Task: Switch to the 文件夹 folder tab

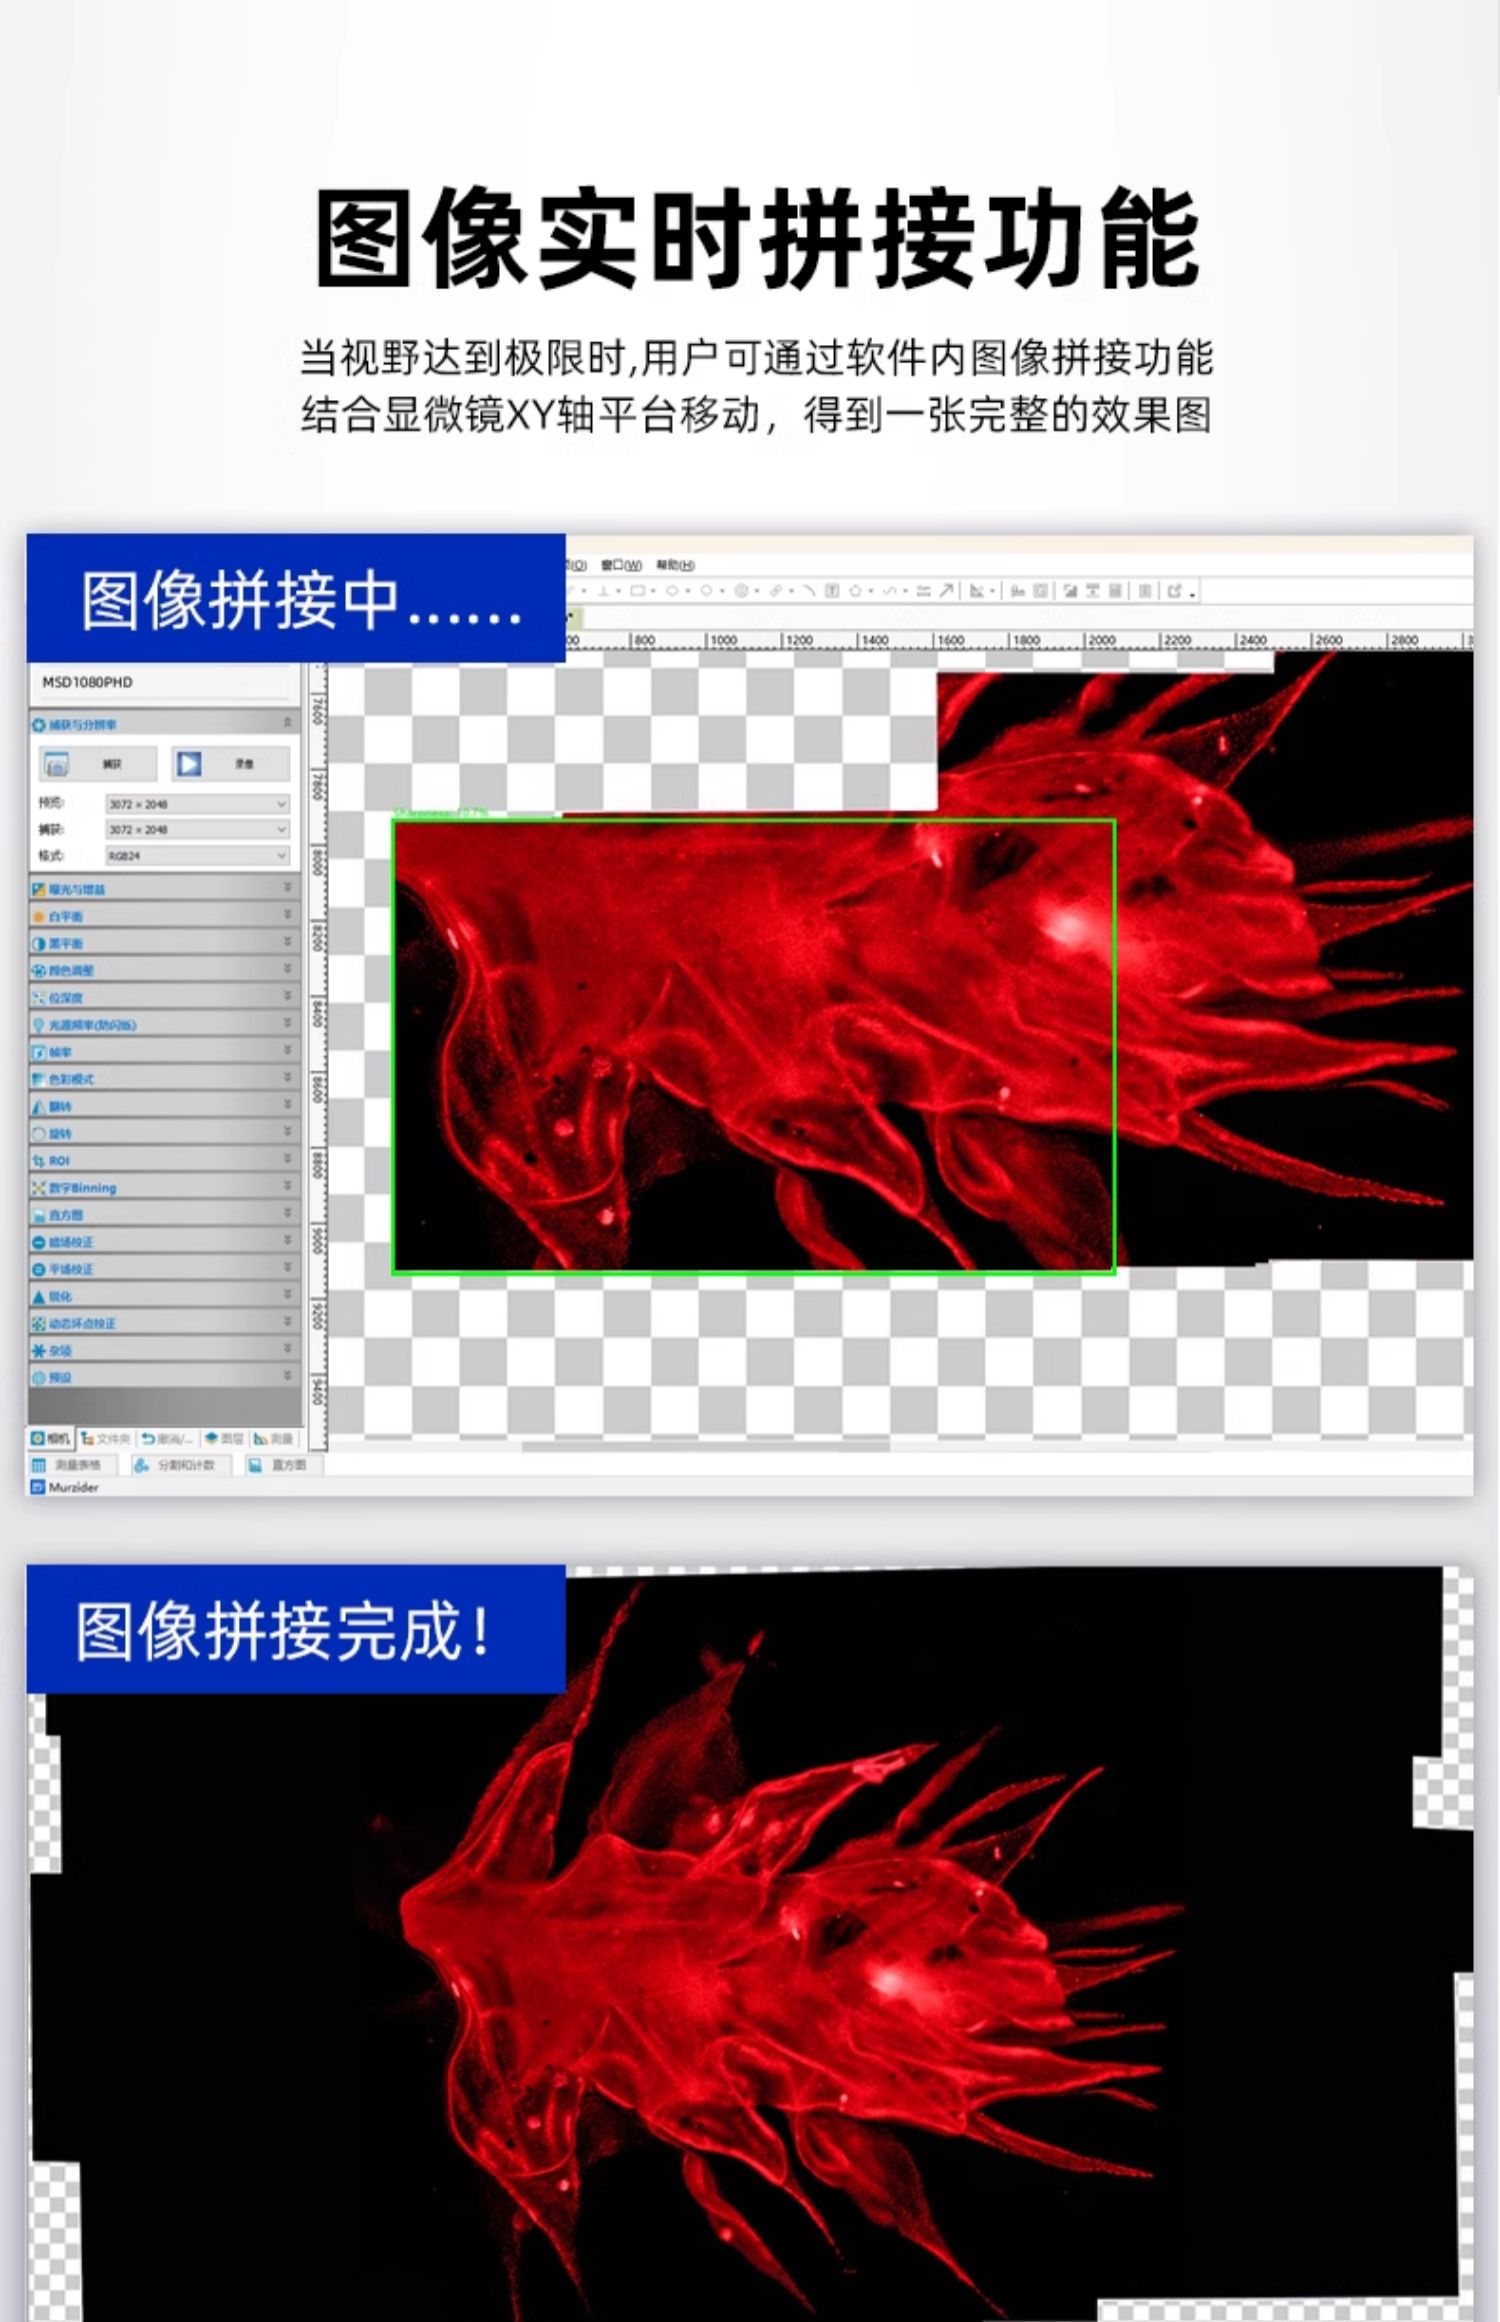Action: click(x=106, y=1438)
